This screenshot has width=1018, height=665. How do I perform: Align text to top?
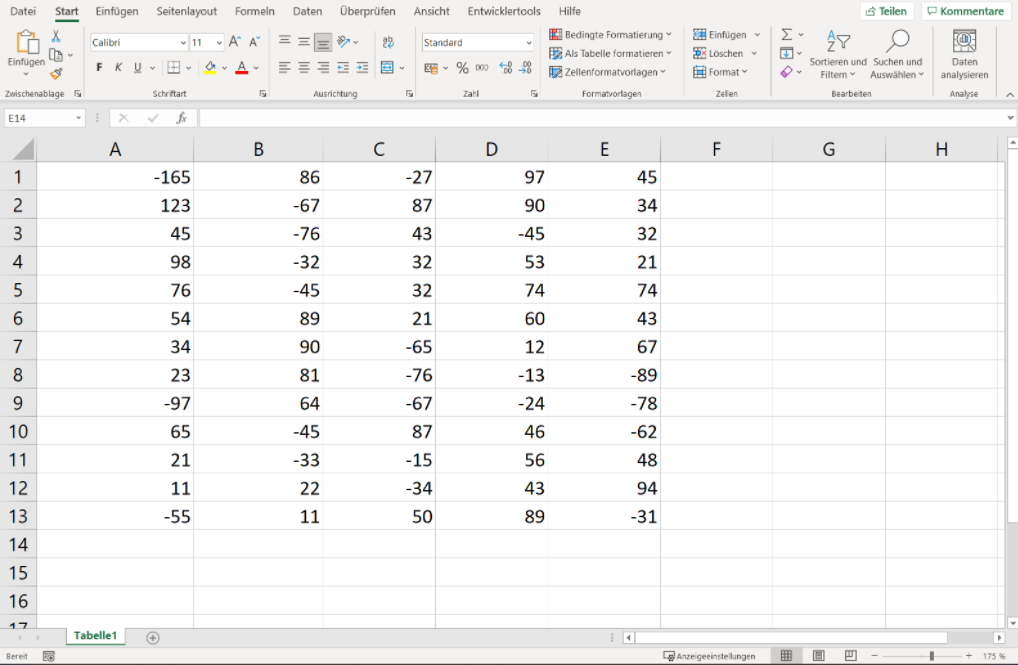point(284,42)
